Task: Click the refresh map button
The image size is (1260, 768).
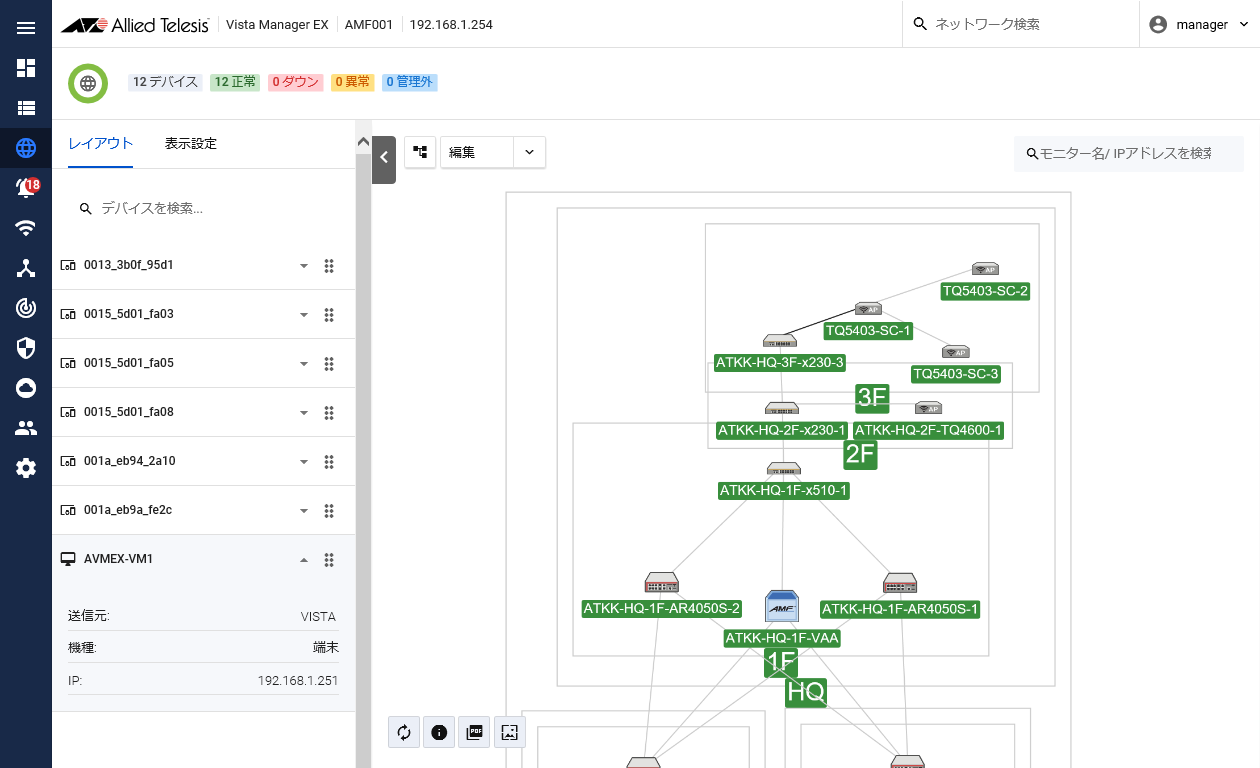Action: [x=404, y=732]
